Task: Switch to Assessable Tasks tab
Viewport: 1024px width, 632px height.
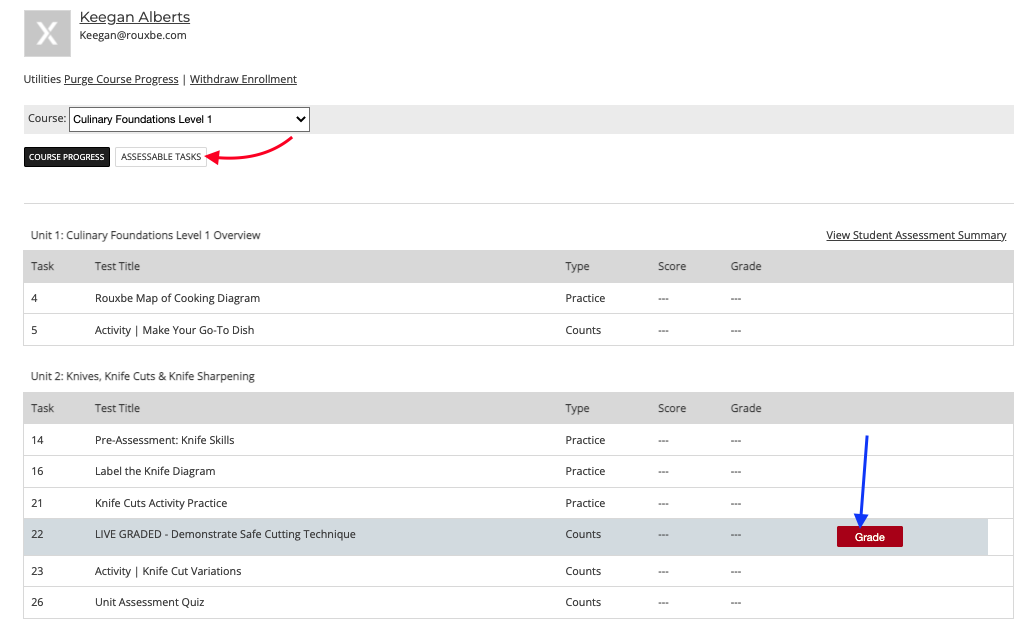Action: point(161,157)
